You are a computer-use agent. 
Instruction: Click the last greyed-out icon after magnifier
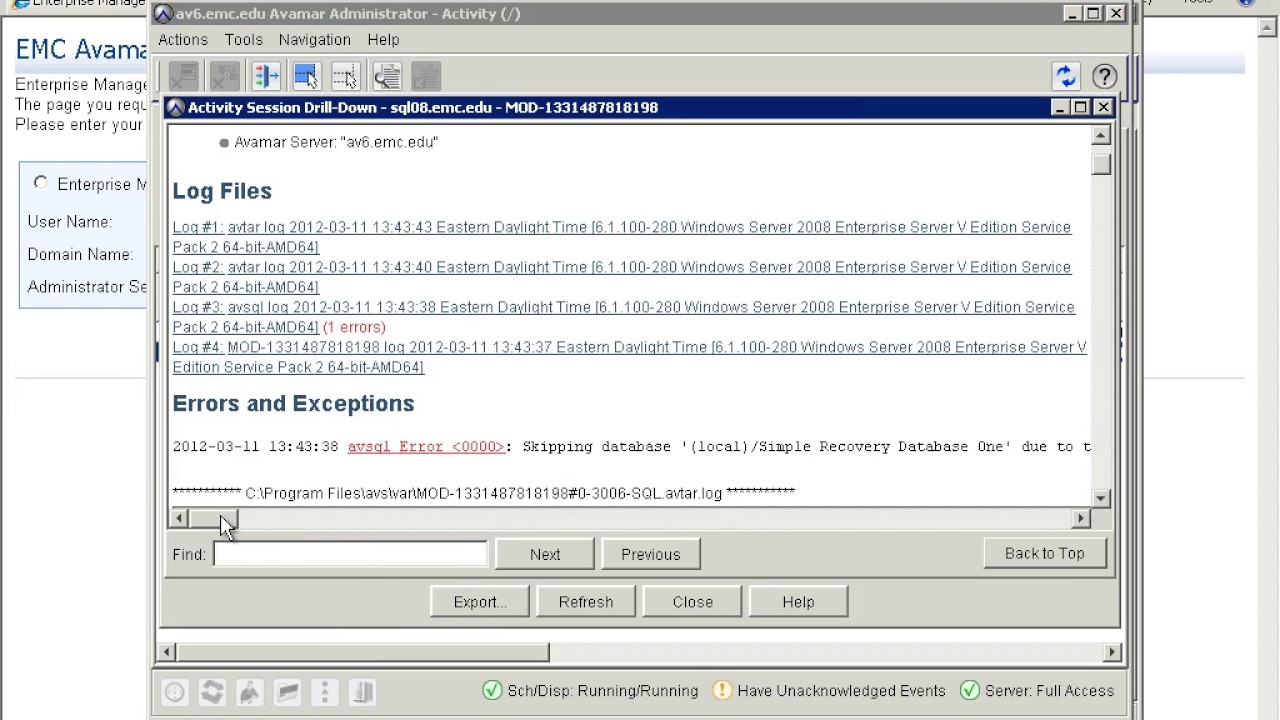(426, 76)
